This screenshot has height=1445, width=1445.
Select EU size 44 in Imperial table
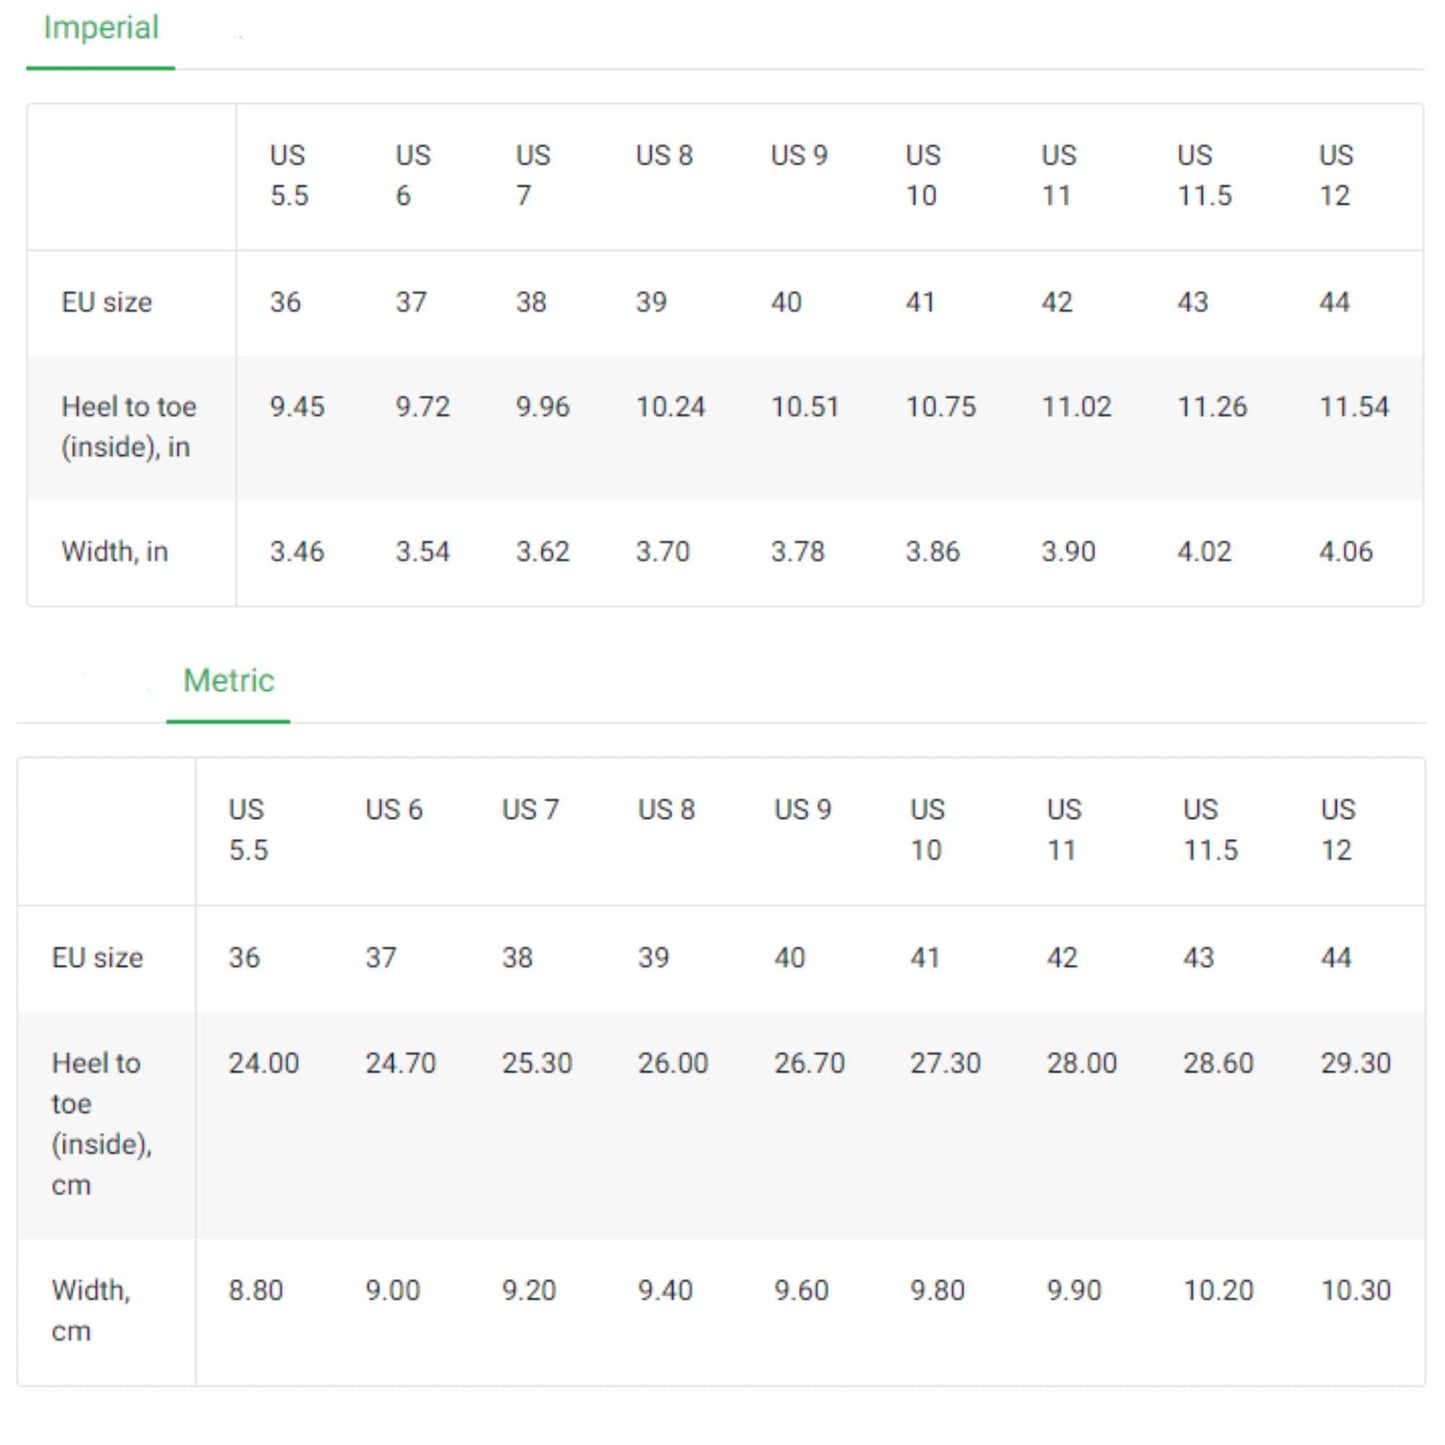pyautogui.click(x=1337, y=302)
